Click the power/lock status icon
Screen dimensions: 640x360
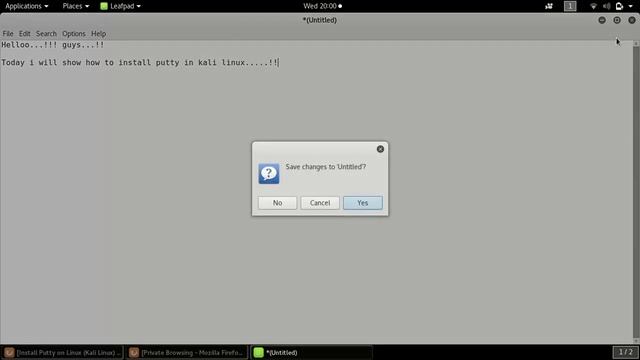click(x=619, y=6)
